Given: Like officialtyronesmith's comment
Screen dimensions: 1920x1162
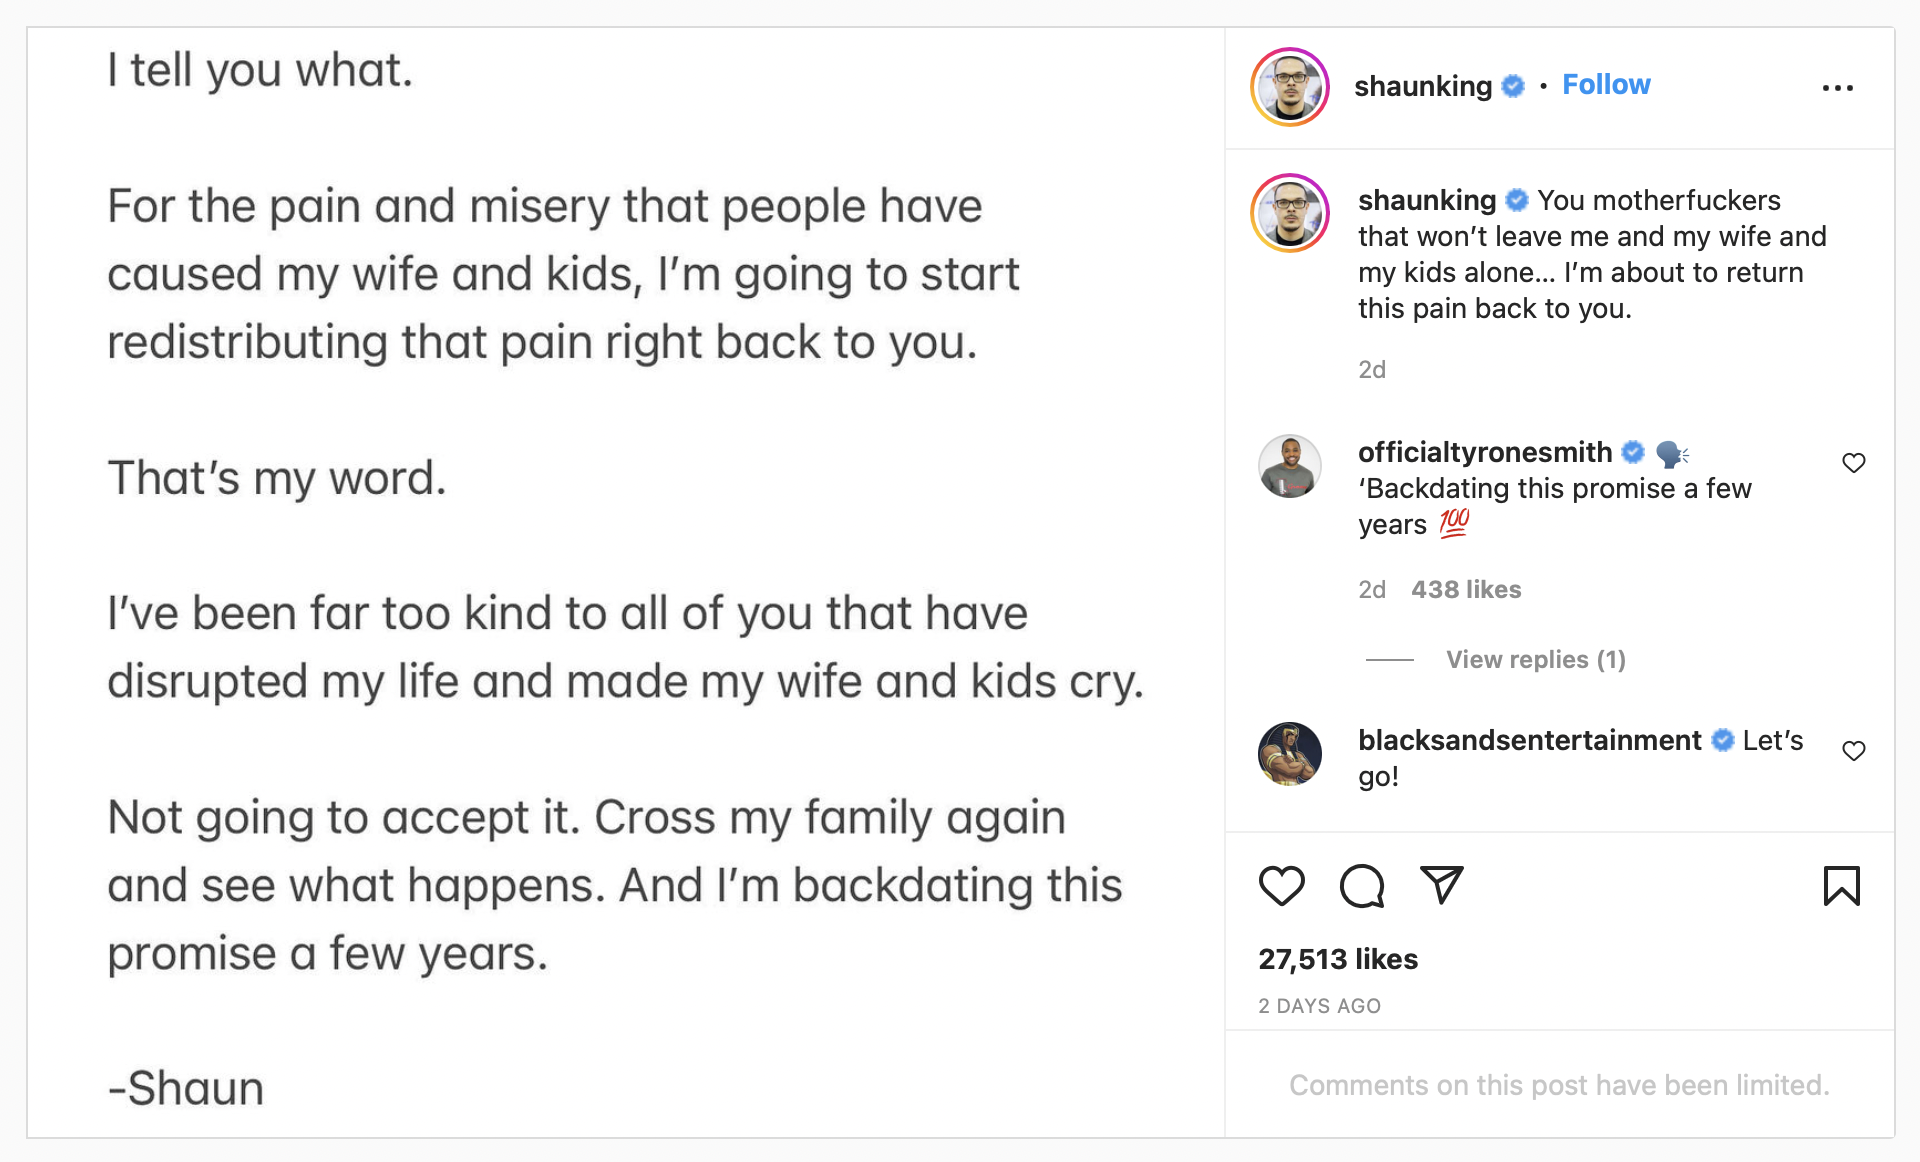Looking at the screenshot, I should [1853, 463].
